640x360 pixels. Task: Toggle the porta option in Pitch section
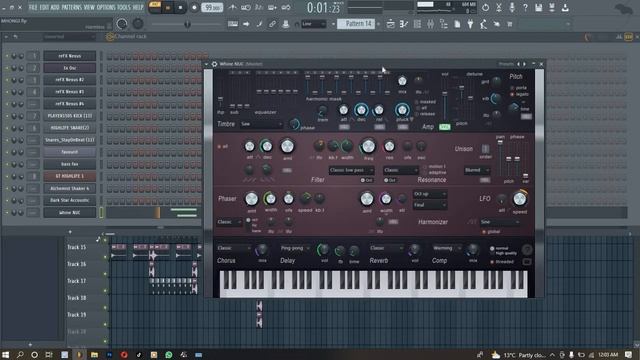[x=519, y=87]
